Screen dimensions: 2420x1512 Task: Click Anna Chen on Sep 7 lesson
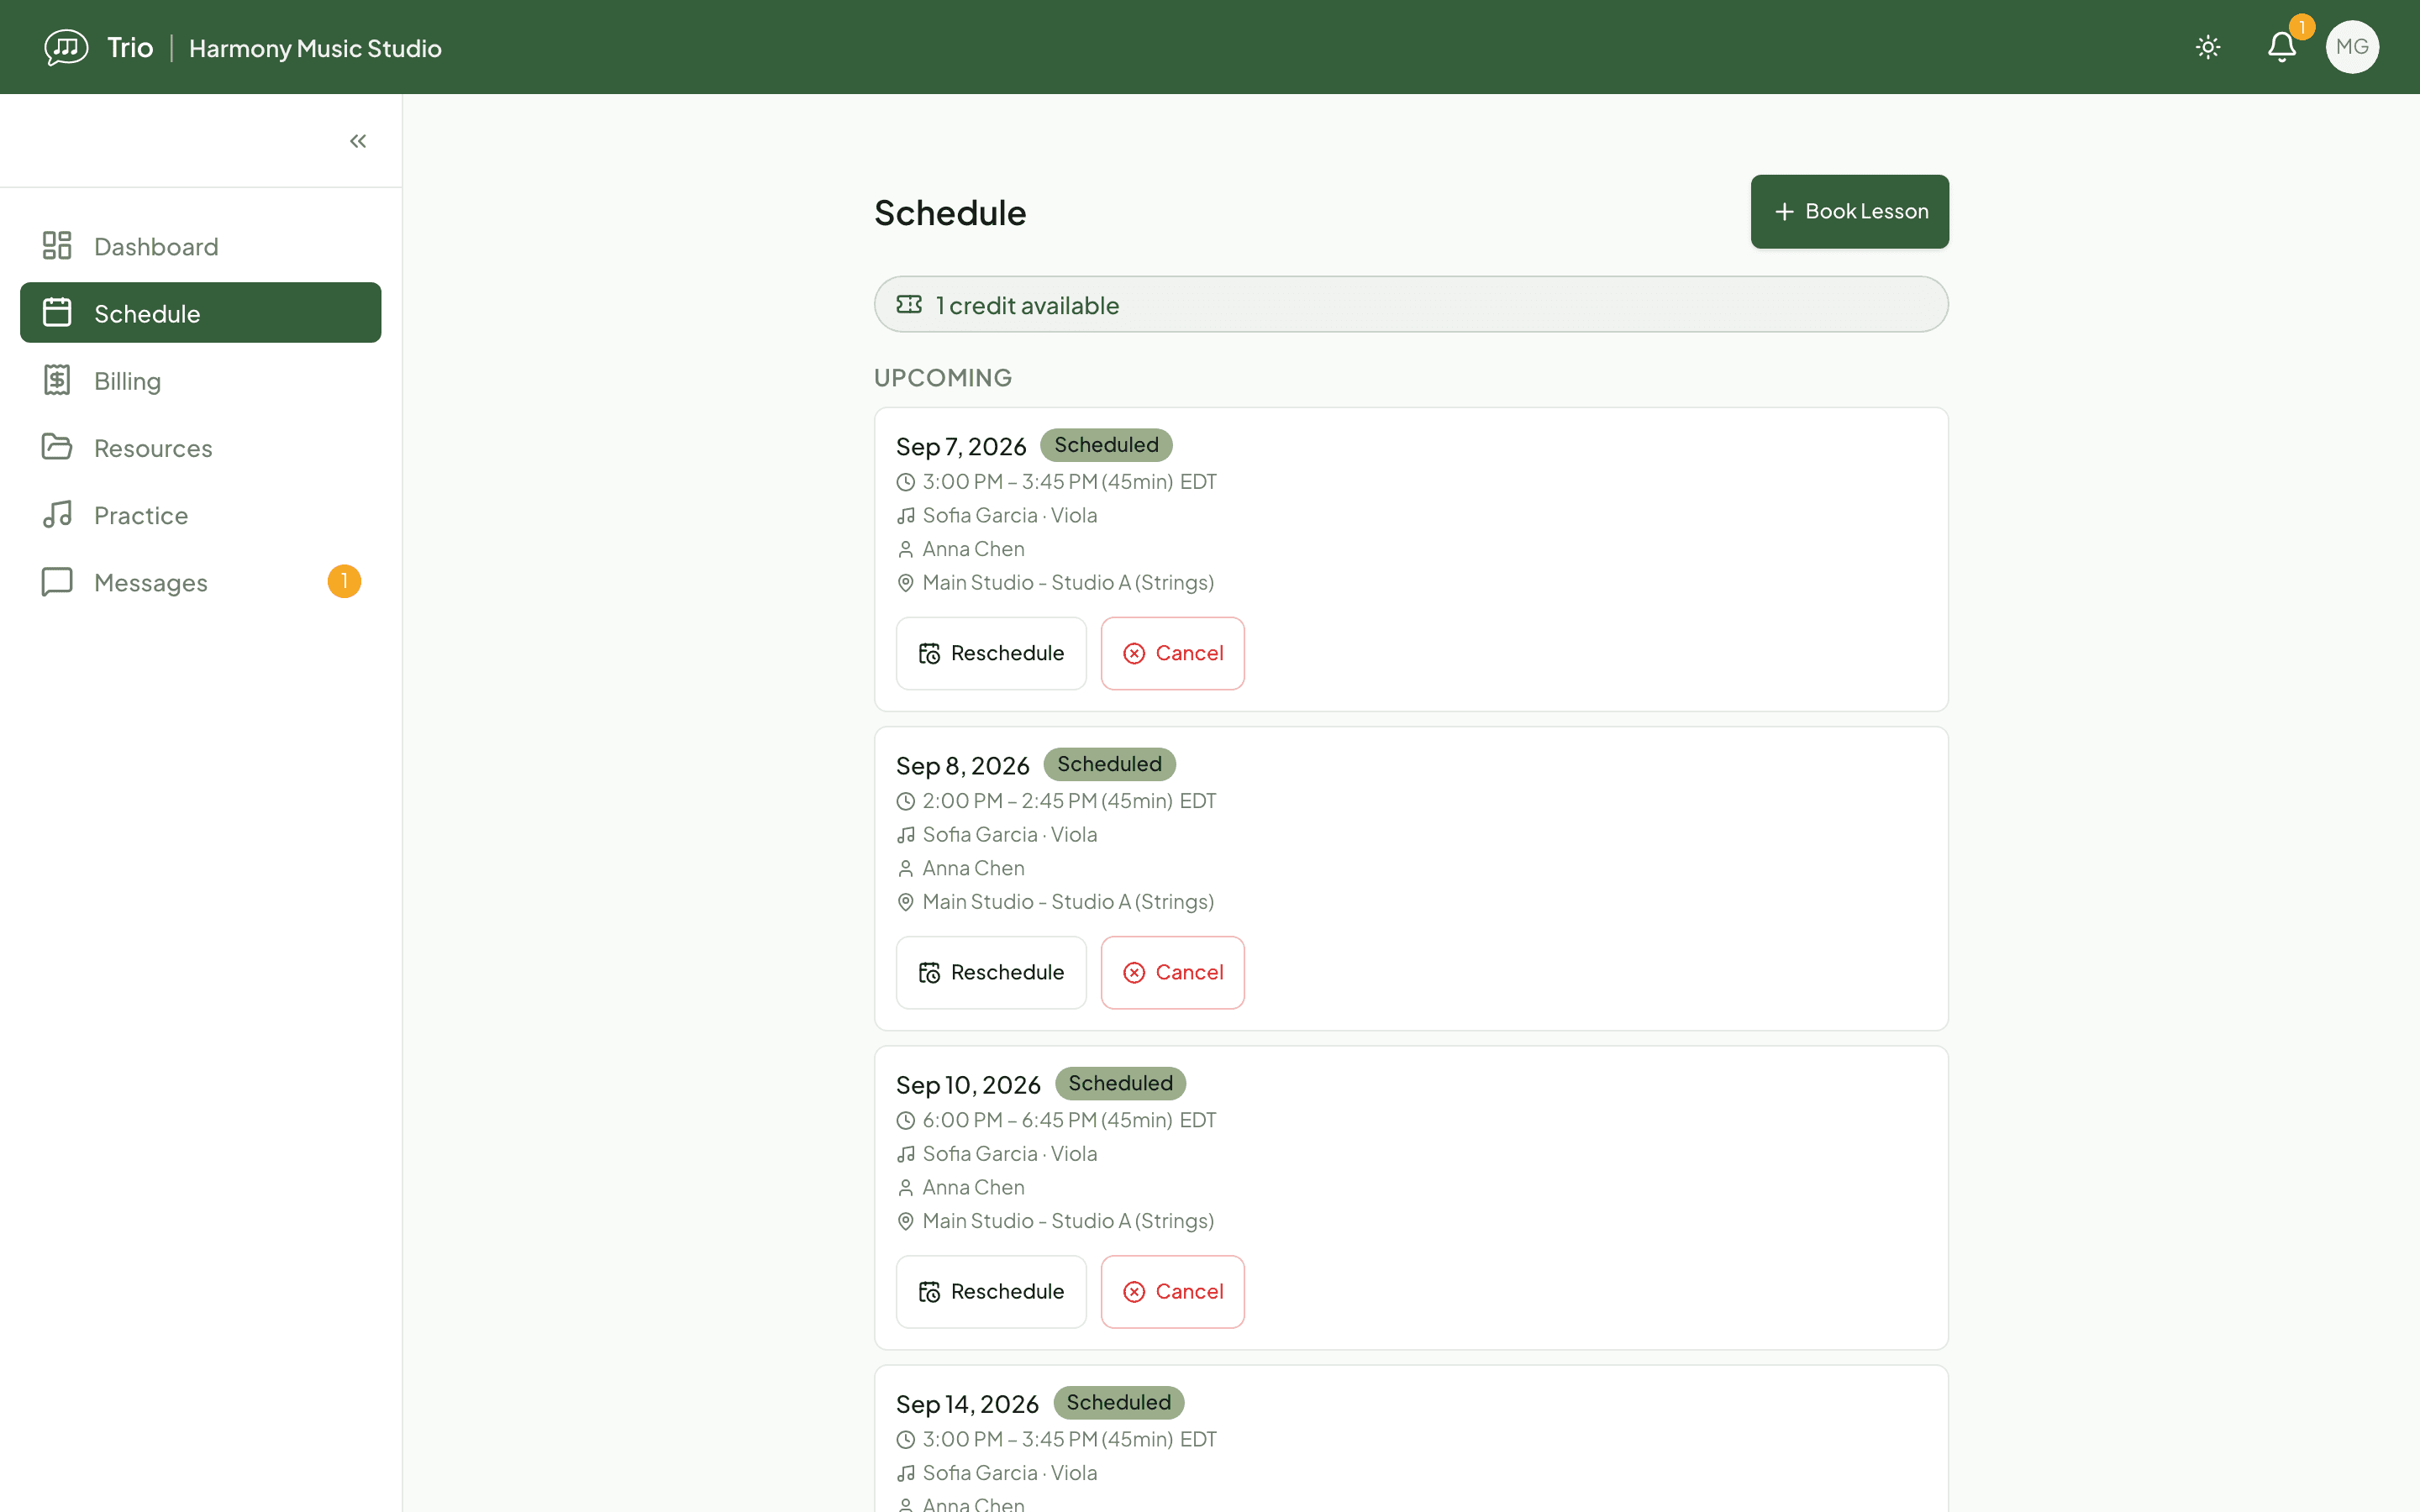click(973, 548)
